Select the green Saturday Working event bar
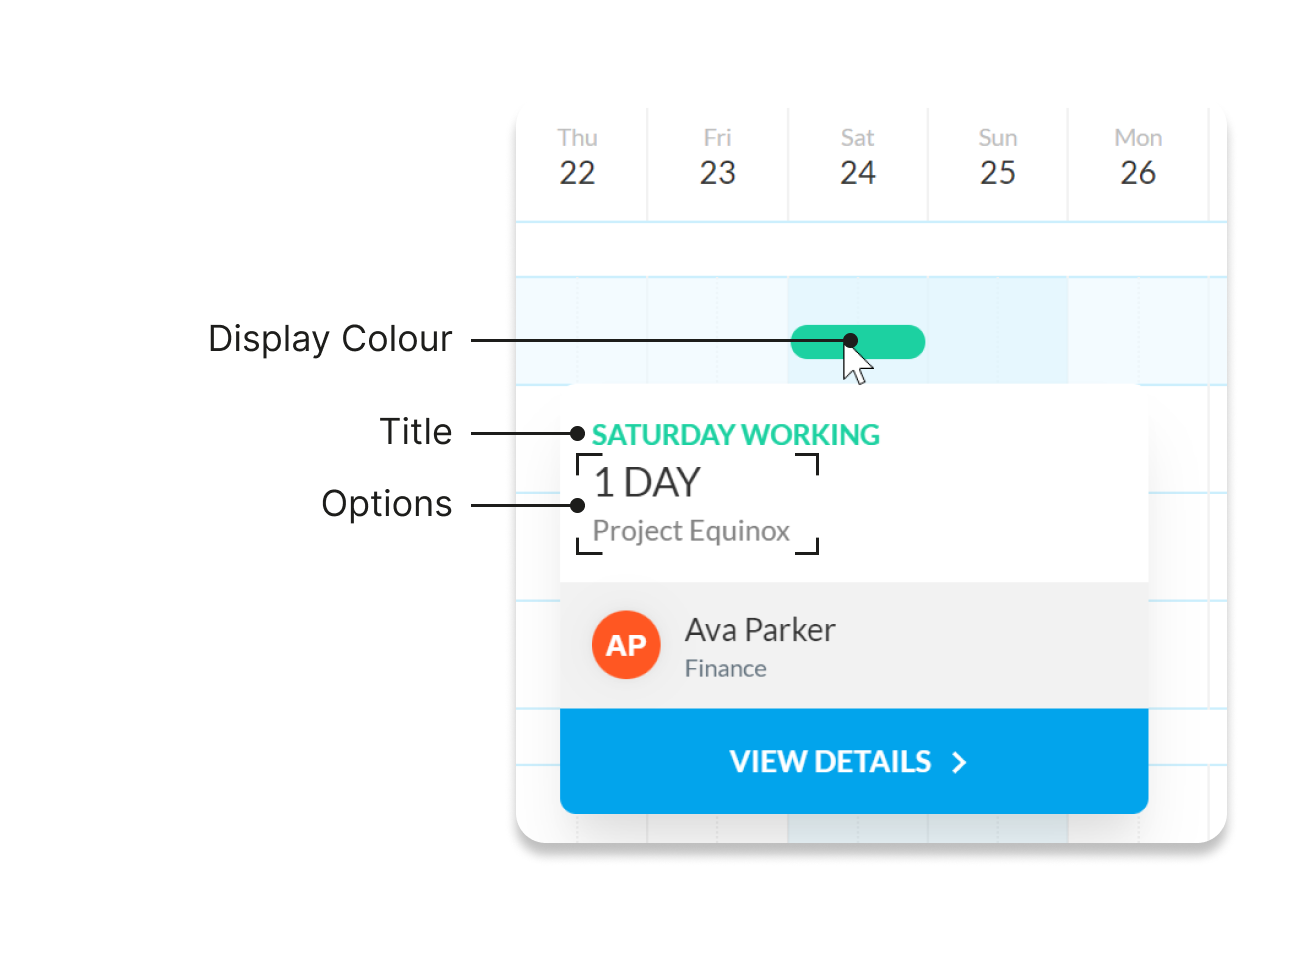This screenshot has width=1305, height=957. tap(858, 342)
